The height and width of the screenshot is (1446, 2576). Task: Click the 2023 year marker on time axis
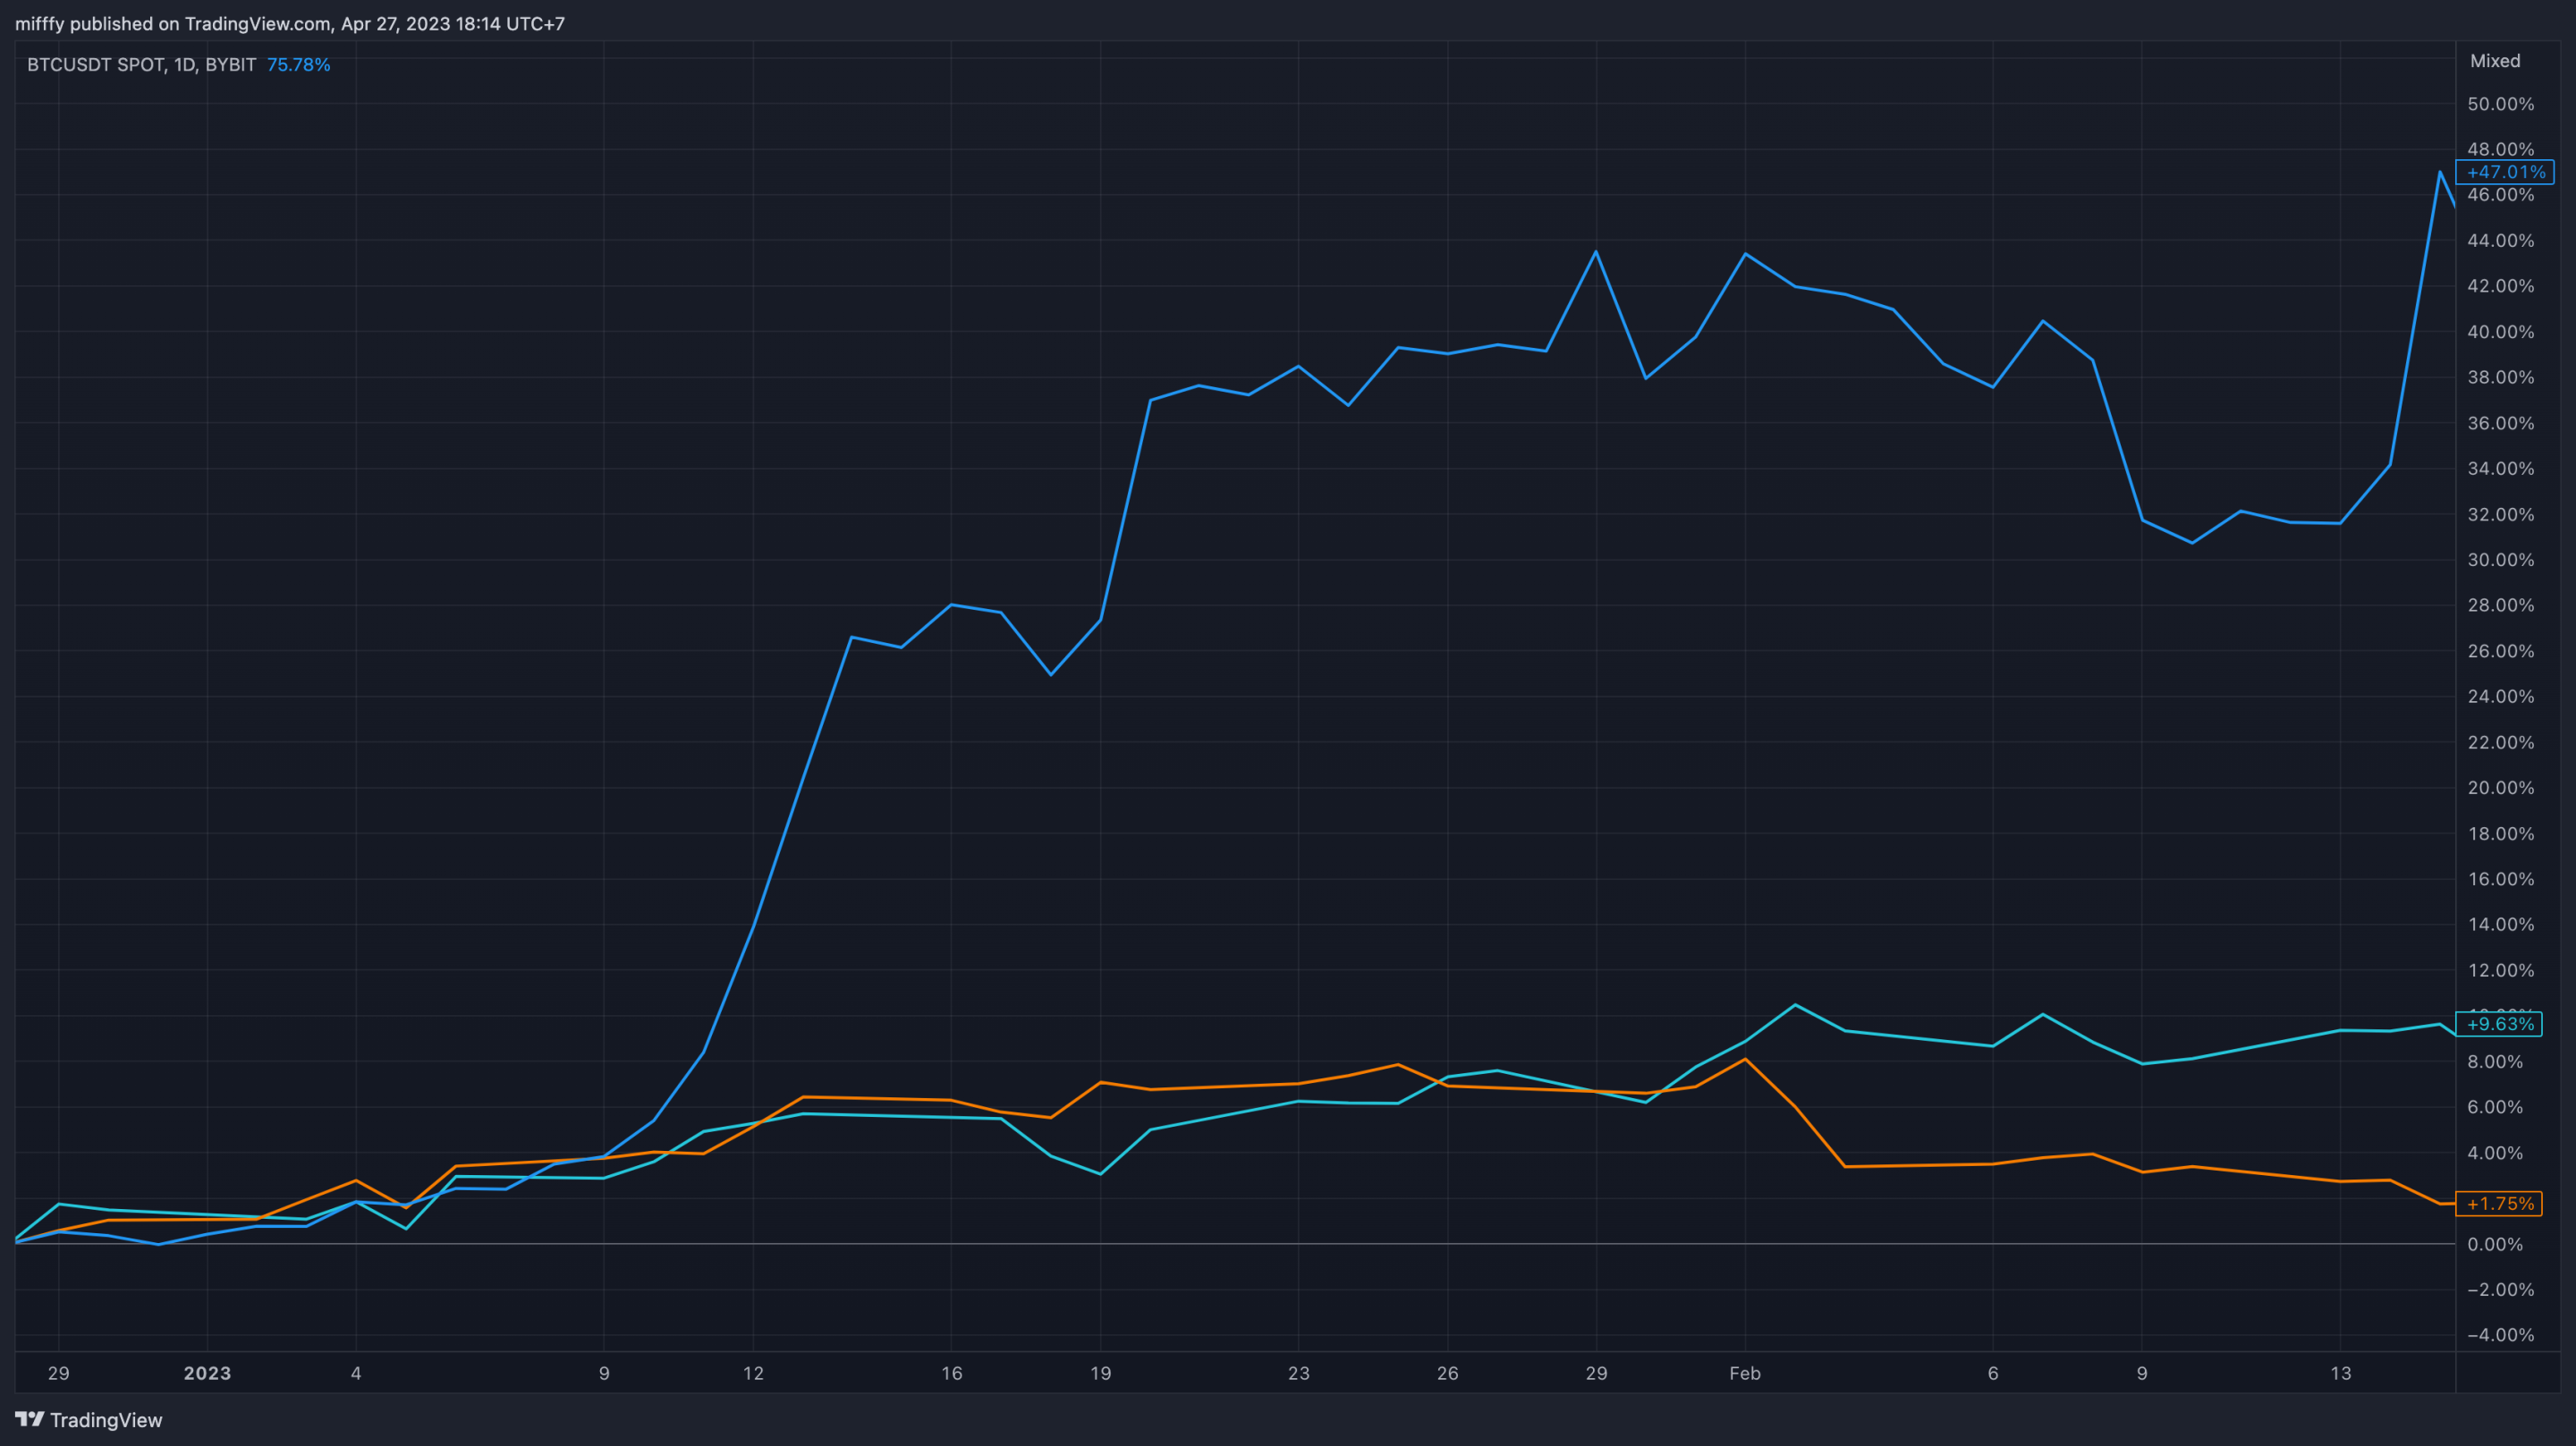(207, 1373)
